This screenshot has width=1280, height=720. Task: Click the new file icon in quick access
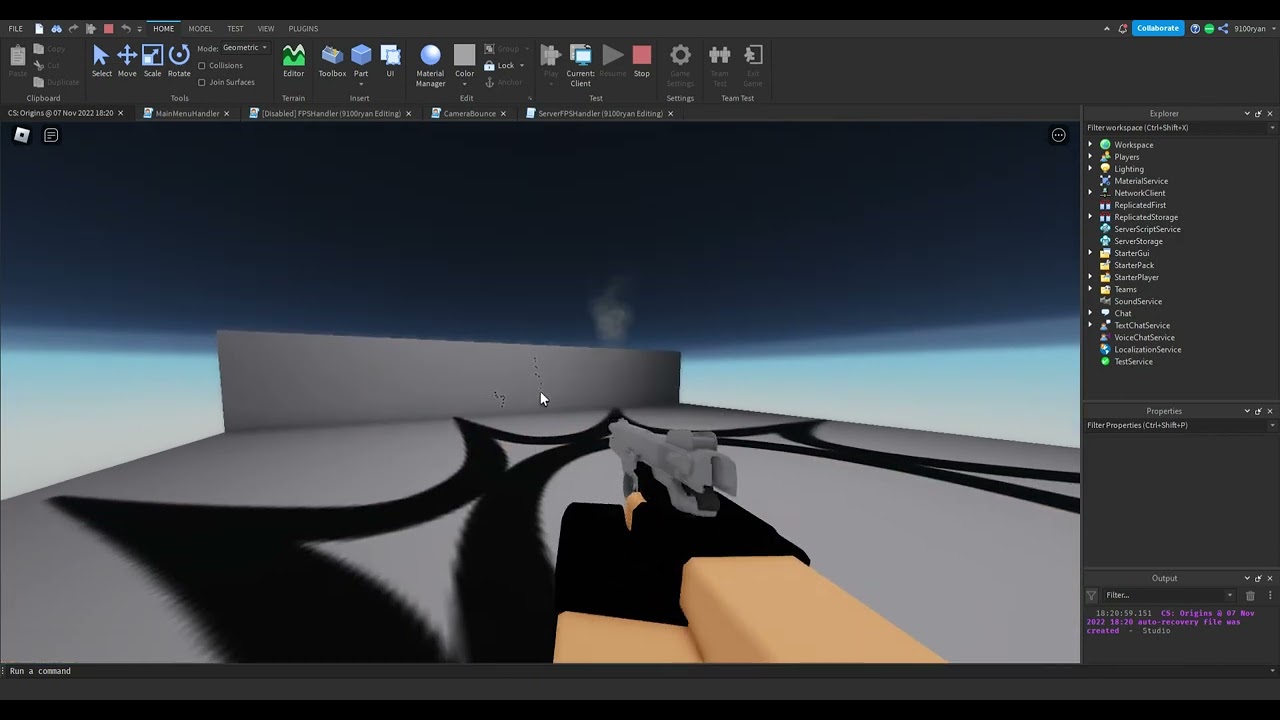click(39, 29)
